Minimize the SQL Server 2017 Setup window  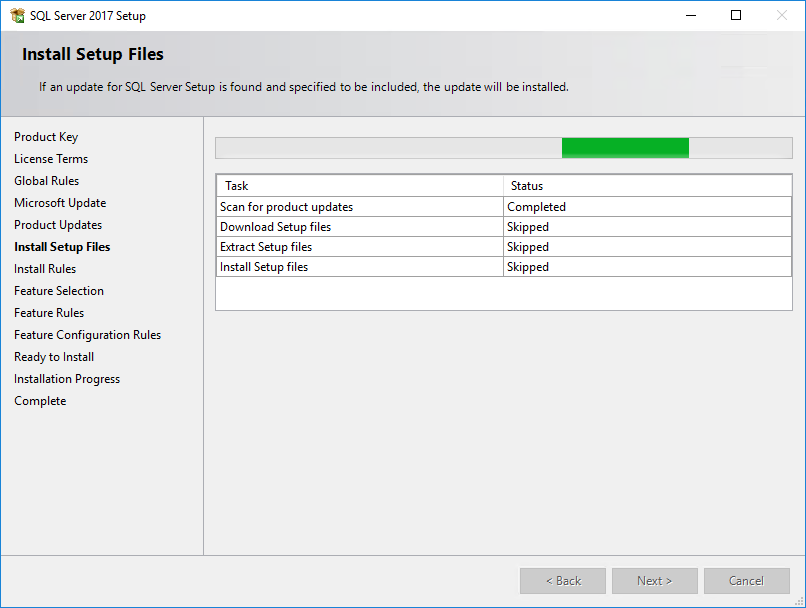pos(691,15)
